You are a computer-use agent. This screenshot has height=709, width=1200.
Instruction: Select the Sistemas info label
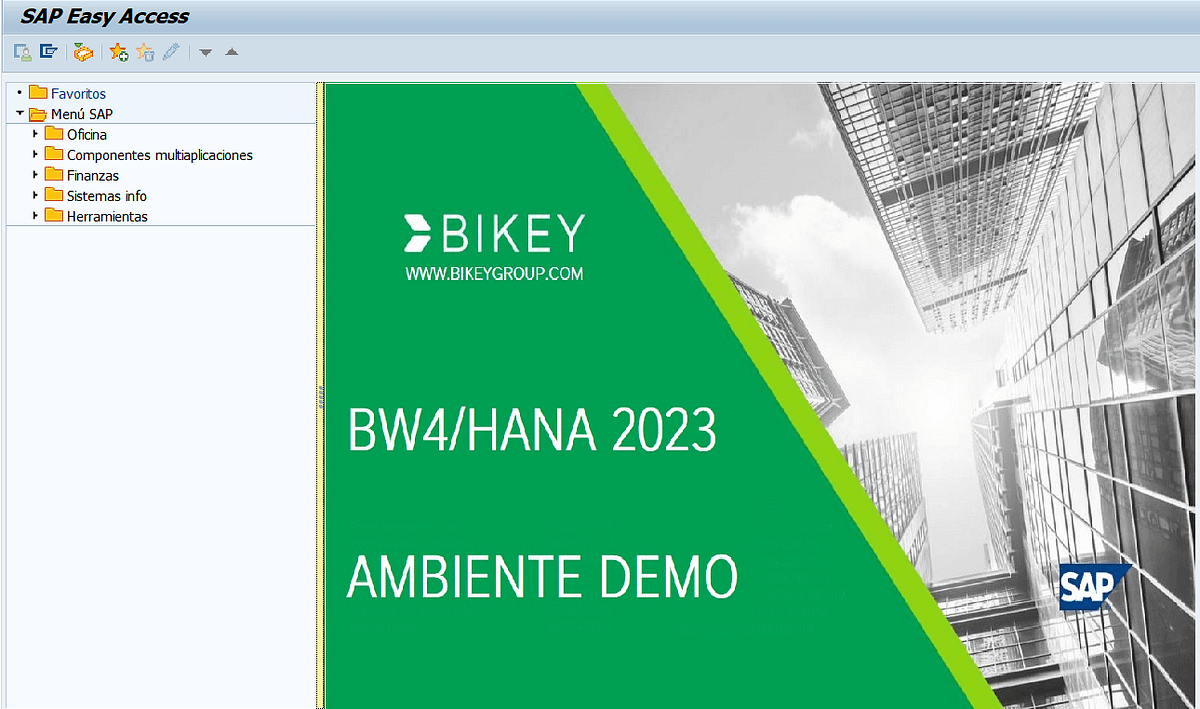(107, 196)
